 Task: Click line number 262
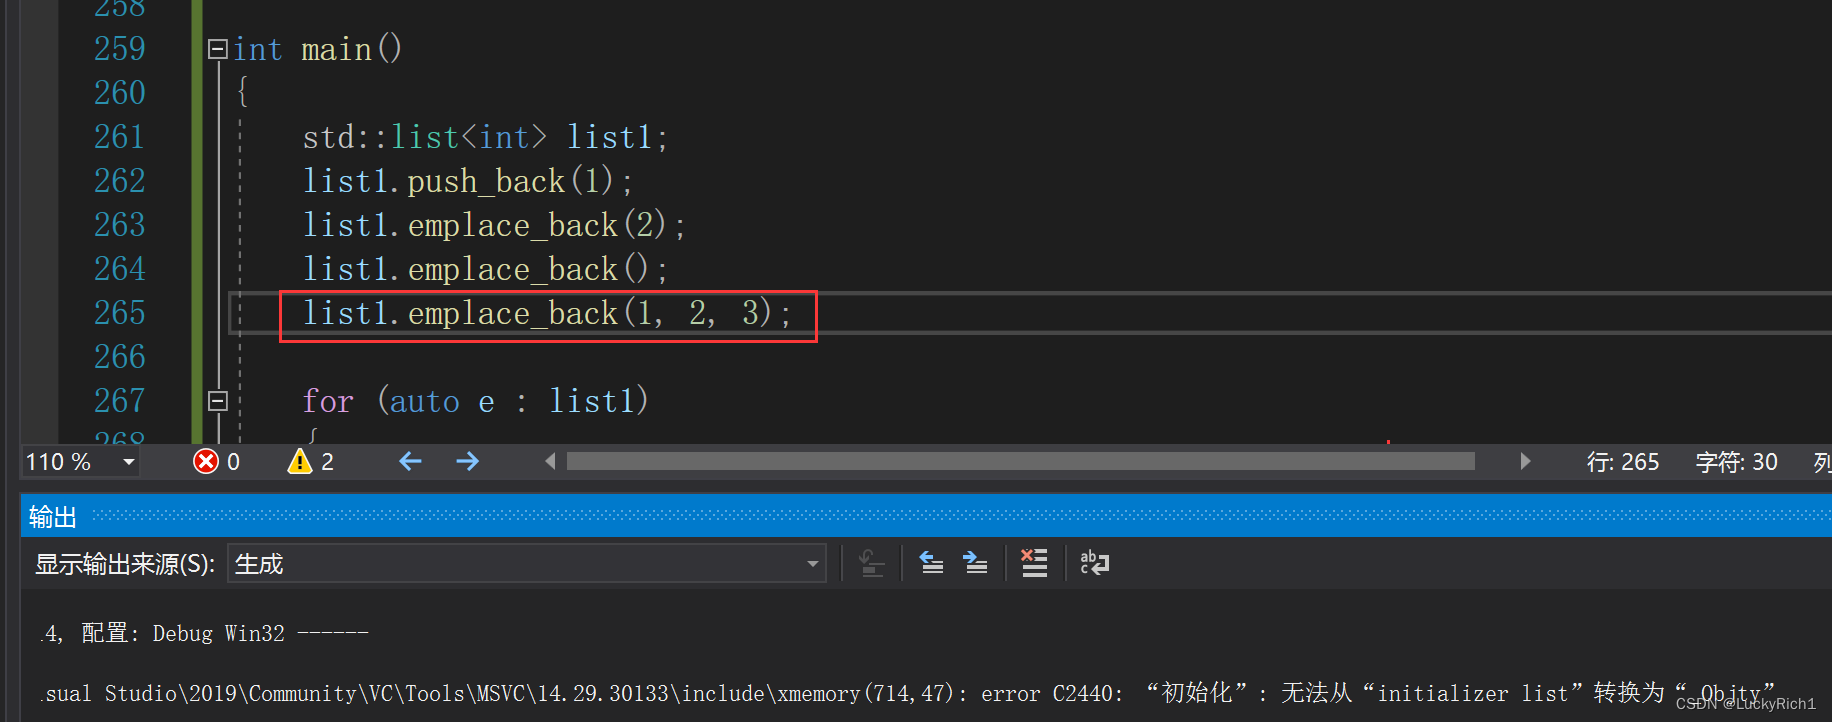point(120,181)
